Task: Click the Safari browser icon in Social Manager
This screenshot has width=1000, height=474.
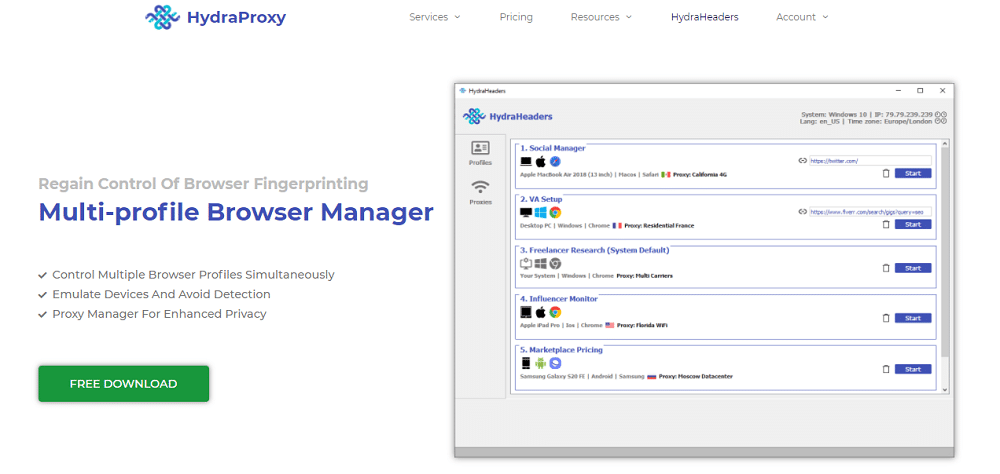Action: pyautogui.click(x=555, y=161)
